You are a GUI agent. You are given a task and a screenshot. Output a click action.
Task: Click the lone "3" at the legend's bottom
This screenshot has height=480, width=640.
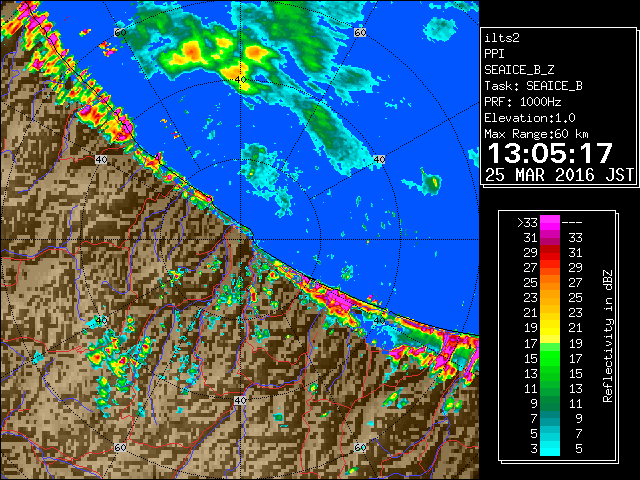(x=534, y=449)
